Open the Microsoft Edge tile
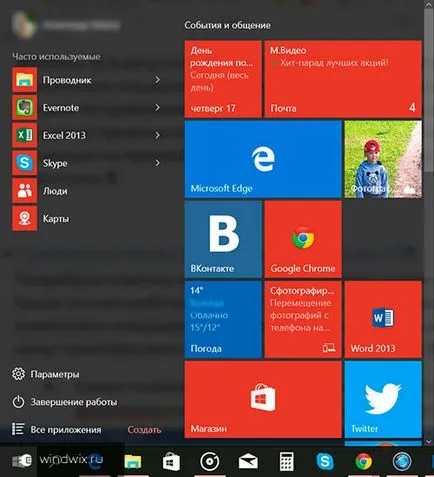This screenshot has width=434, height=477. click(263, 159)
